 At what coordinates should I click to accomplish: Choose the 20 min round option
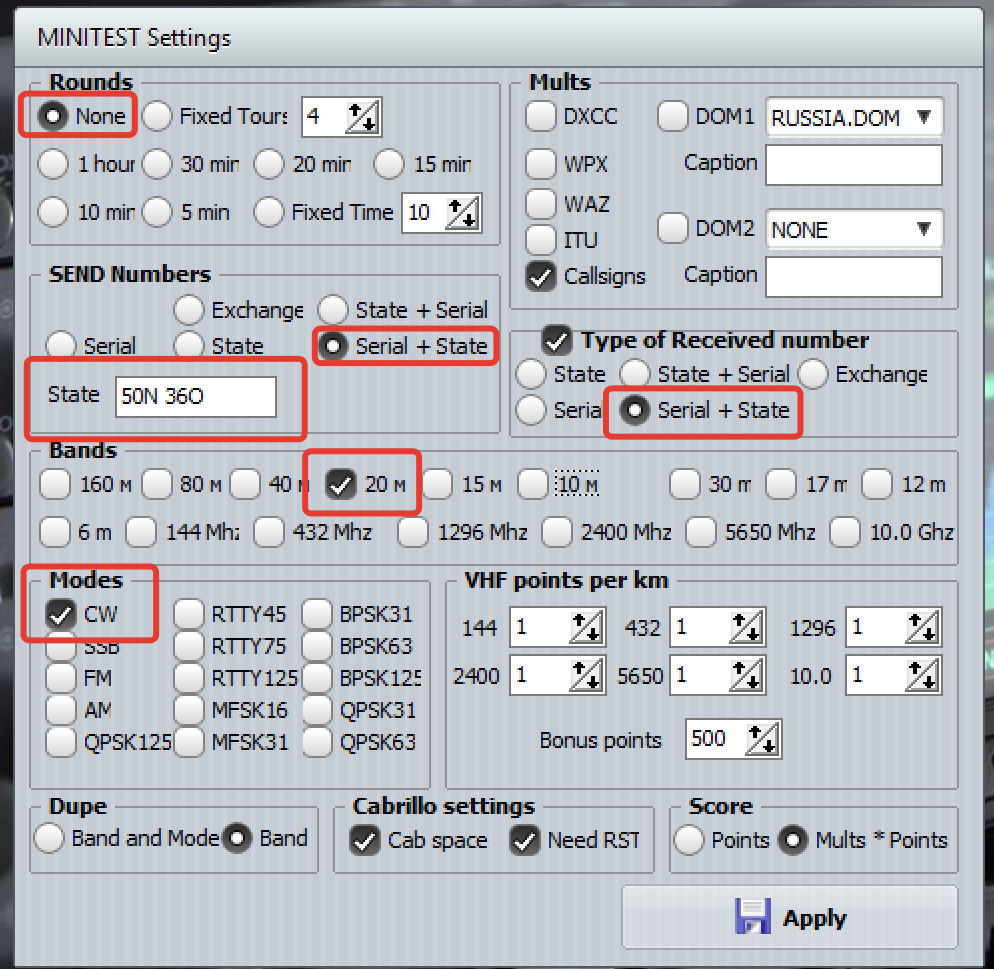269,164
